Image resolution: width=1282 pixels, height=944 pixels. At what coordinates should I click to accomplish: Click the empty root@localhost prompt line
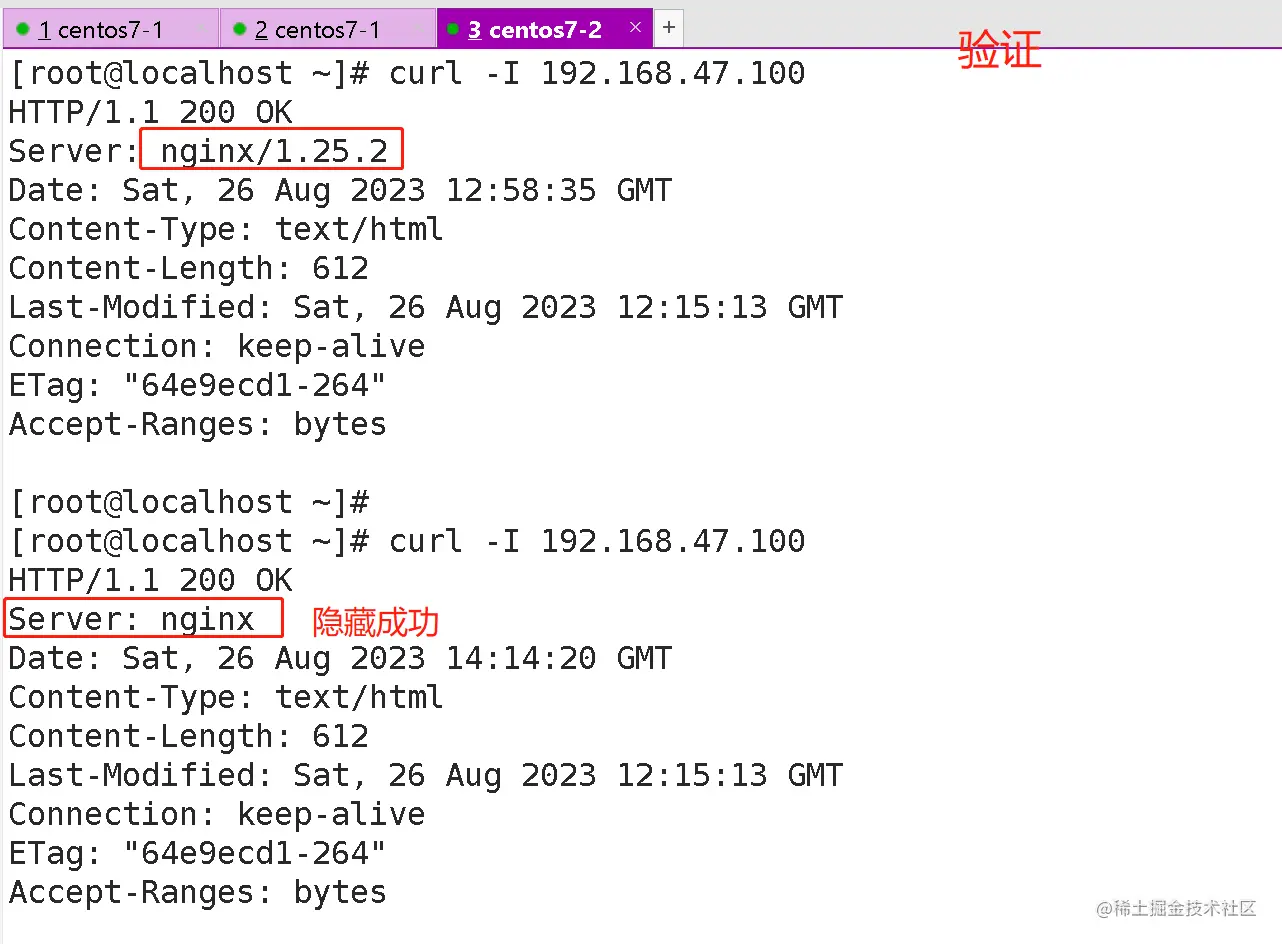190,502
